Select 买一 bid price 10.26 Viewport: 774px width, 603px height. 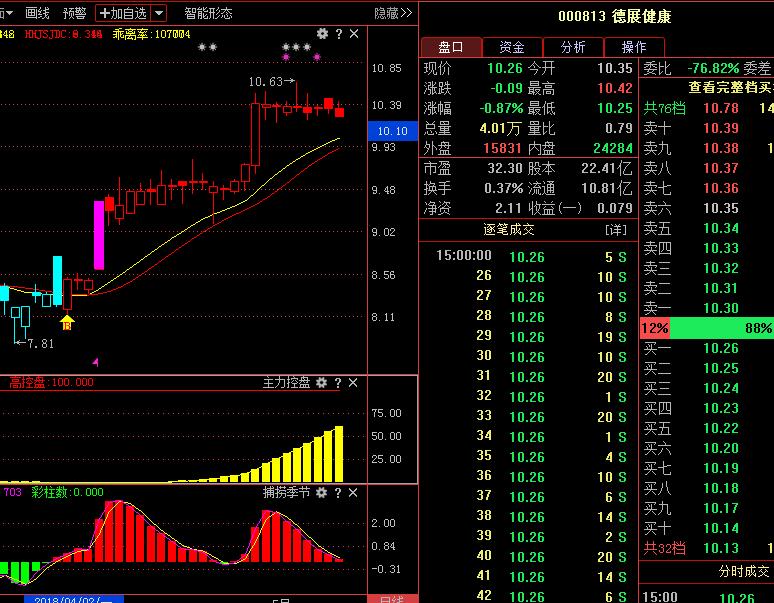point(721,348)
